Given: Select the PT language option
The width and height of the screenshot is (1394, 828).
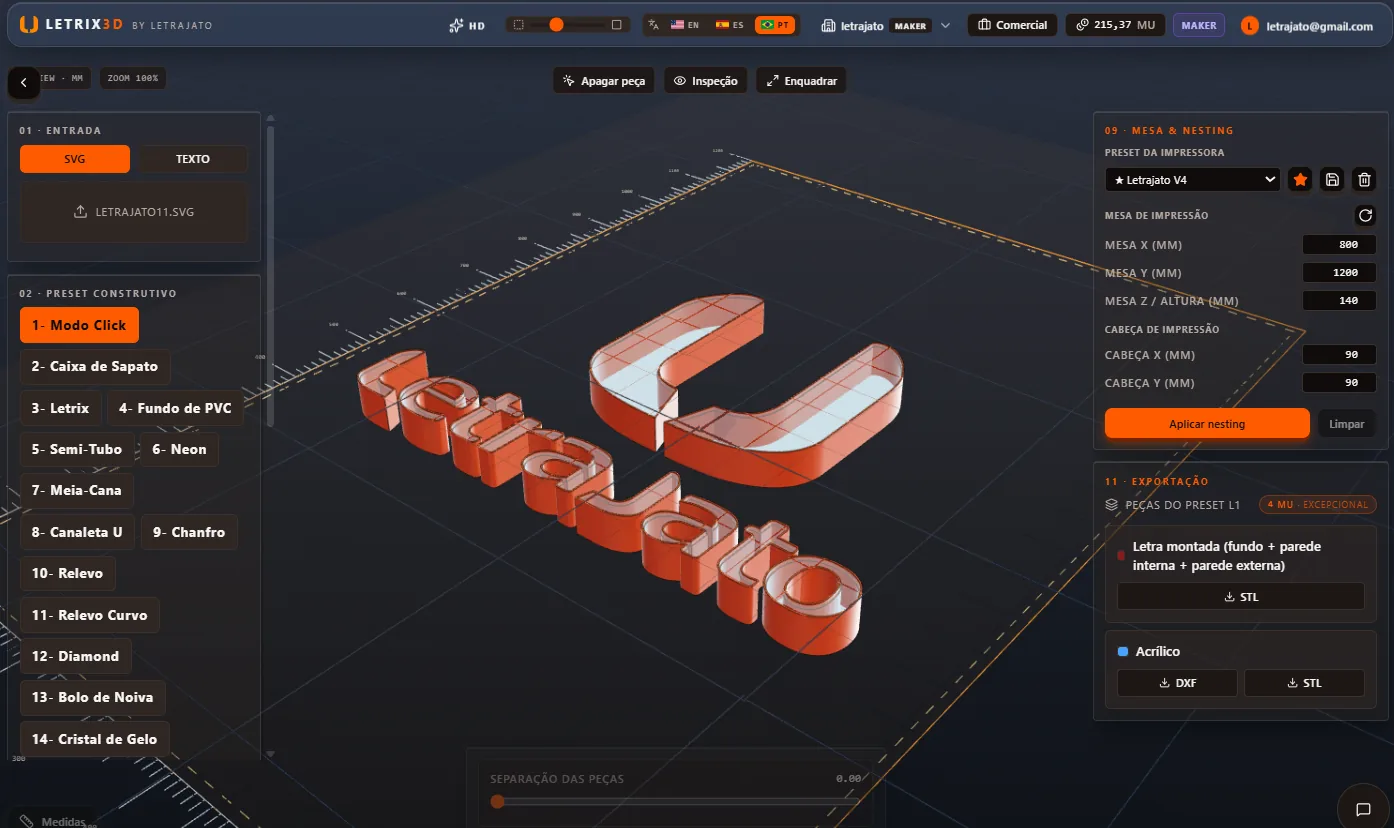Looking at the screenshot, I should (775, 25).
